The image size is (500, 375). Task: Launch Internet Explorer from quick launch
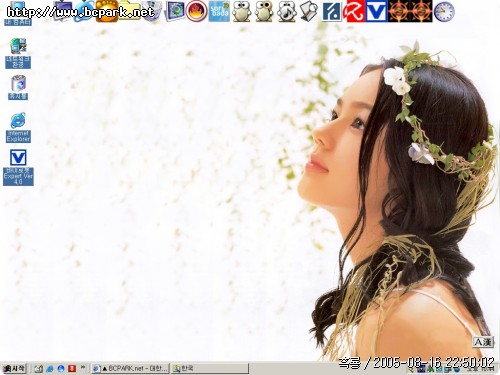point(50,368)
